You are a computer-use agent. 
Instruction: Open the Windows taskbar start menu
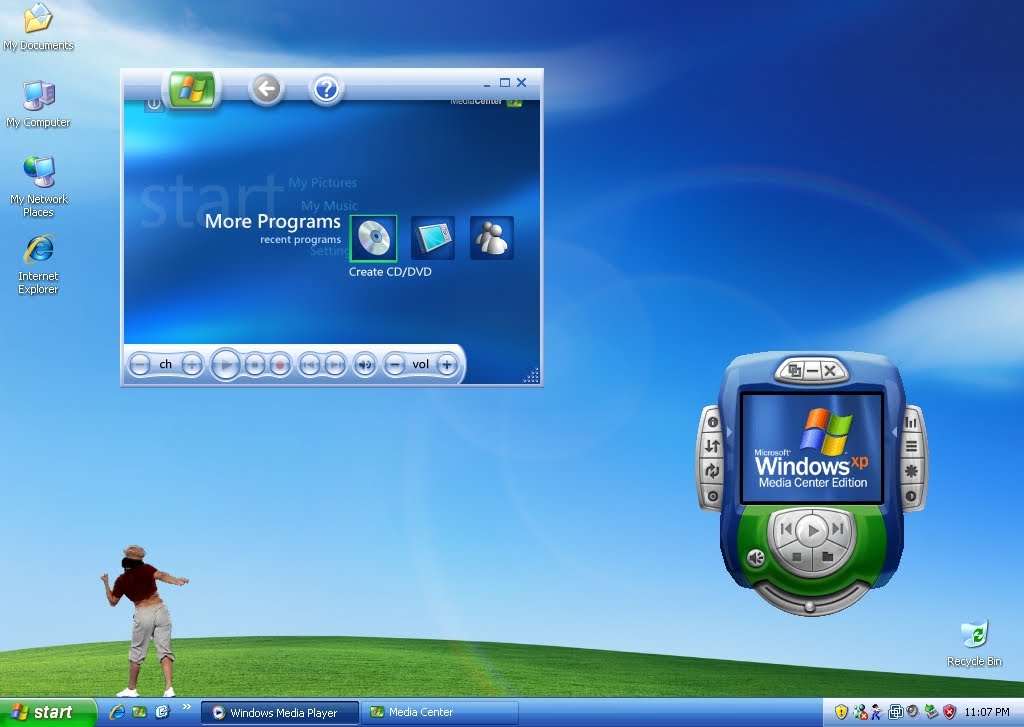47,713
